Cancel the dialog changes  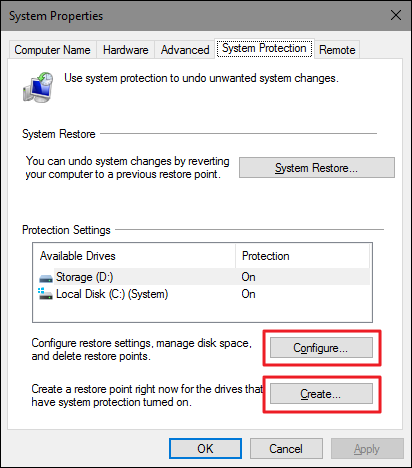point(286,448)
